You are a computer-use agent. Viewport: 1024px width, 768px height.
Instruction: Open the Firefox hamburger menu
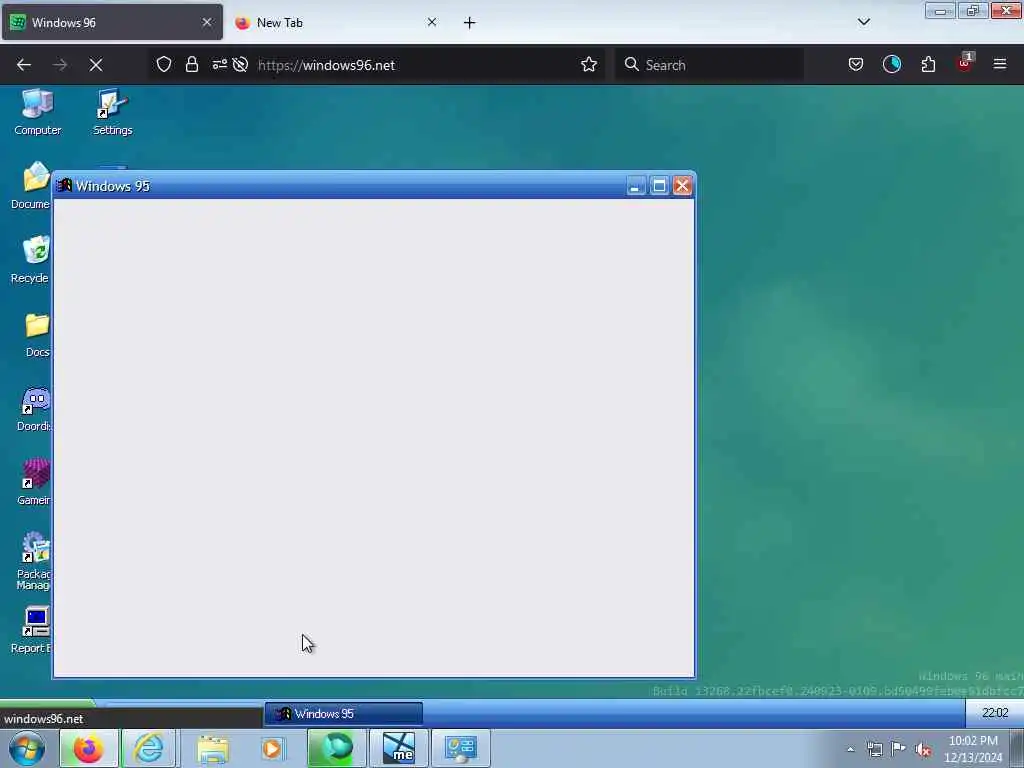[1000, 65]
